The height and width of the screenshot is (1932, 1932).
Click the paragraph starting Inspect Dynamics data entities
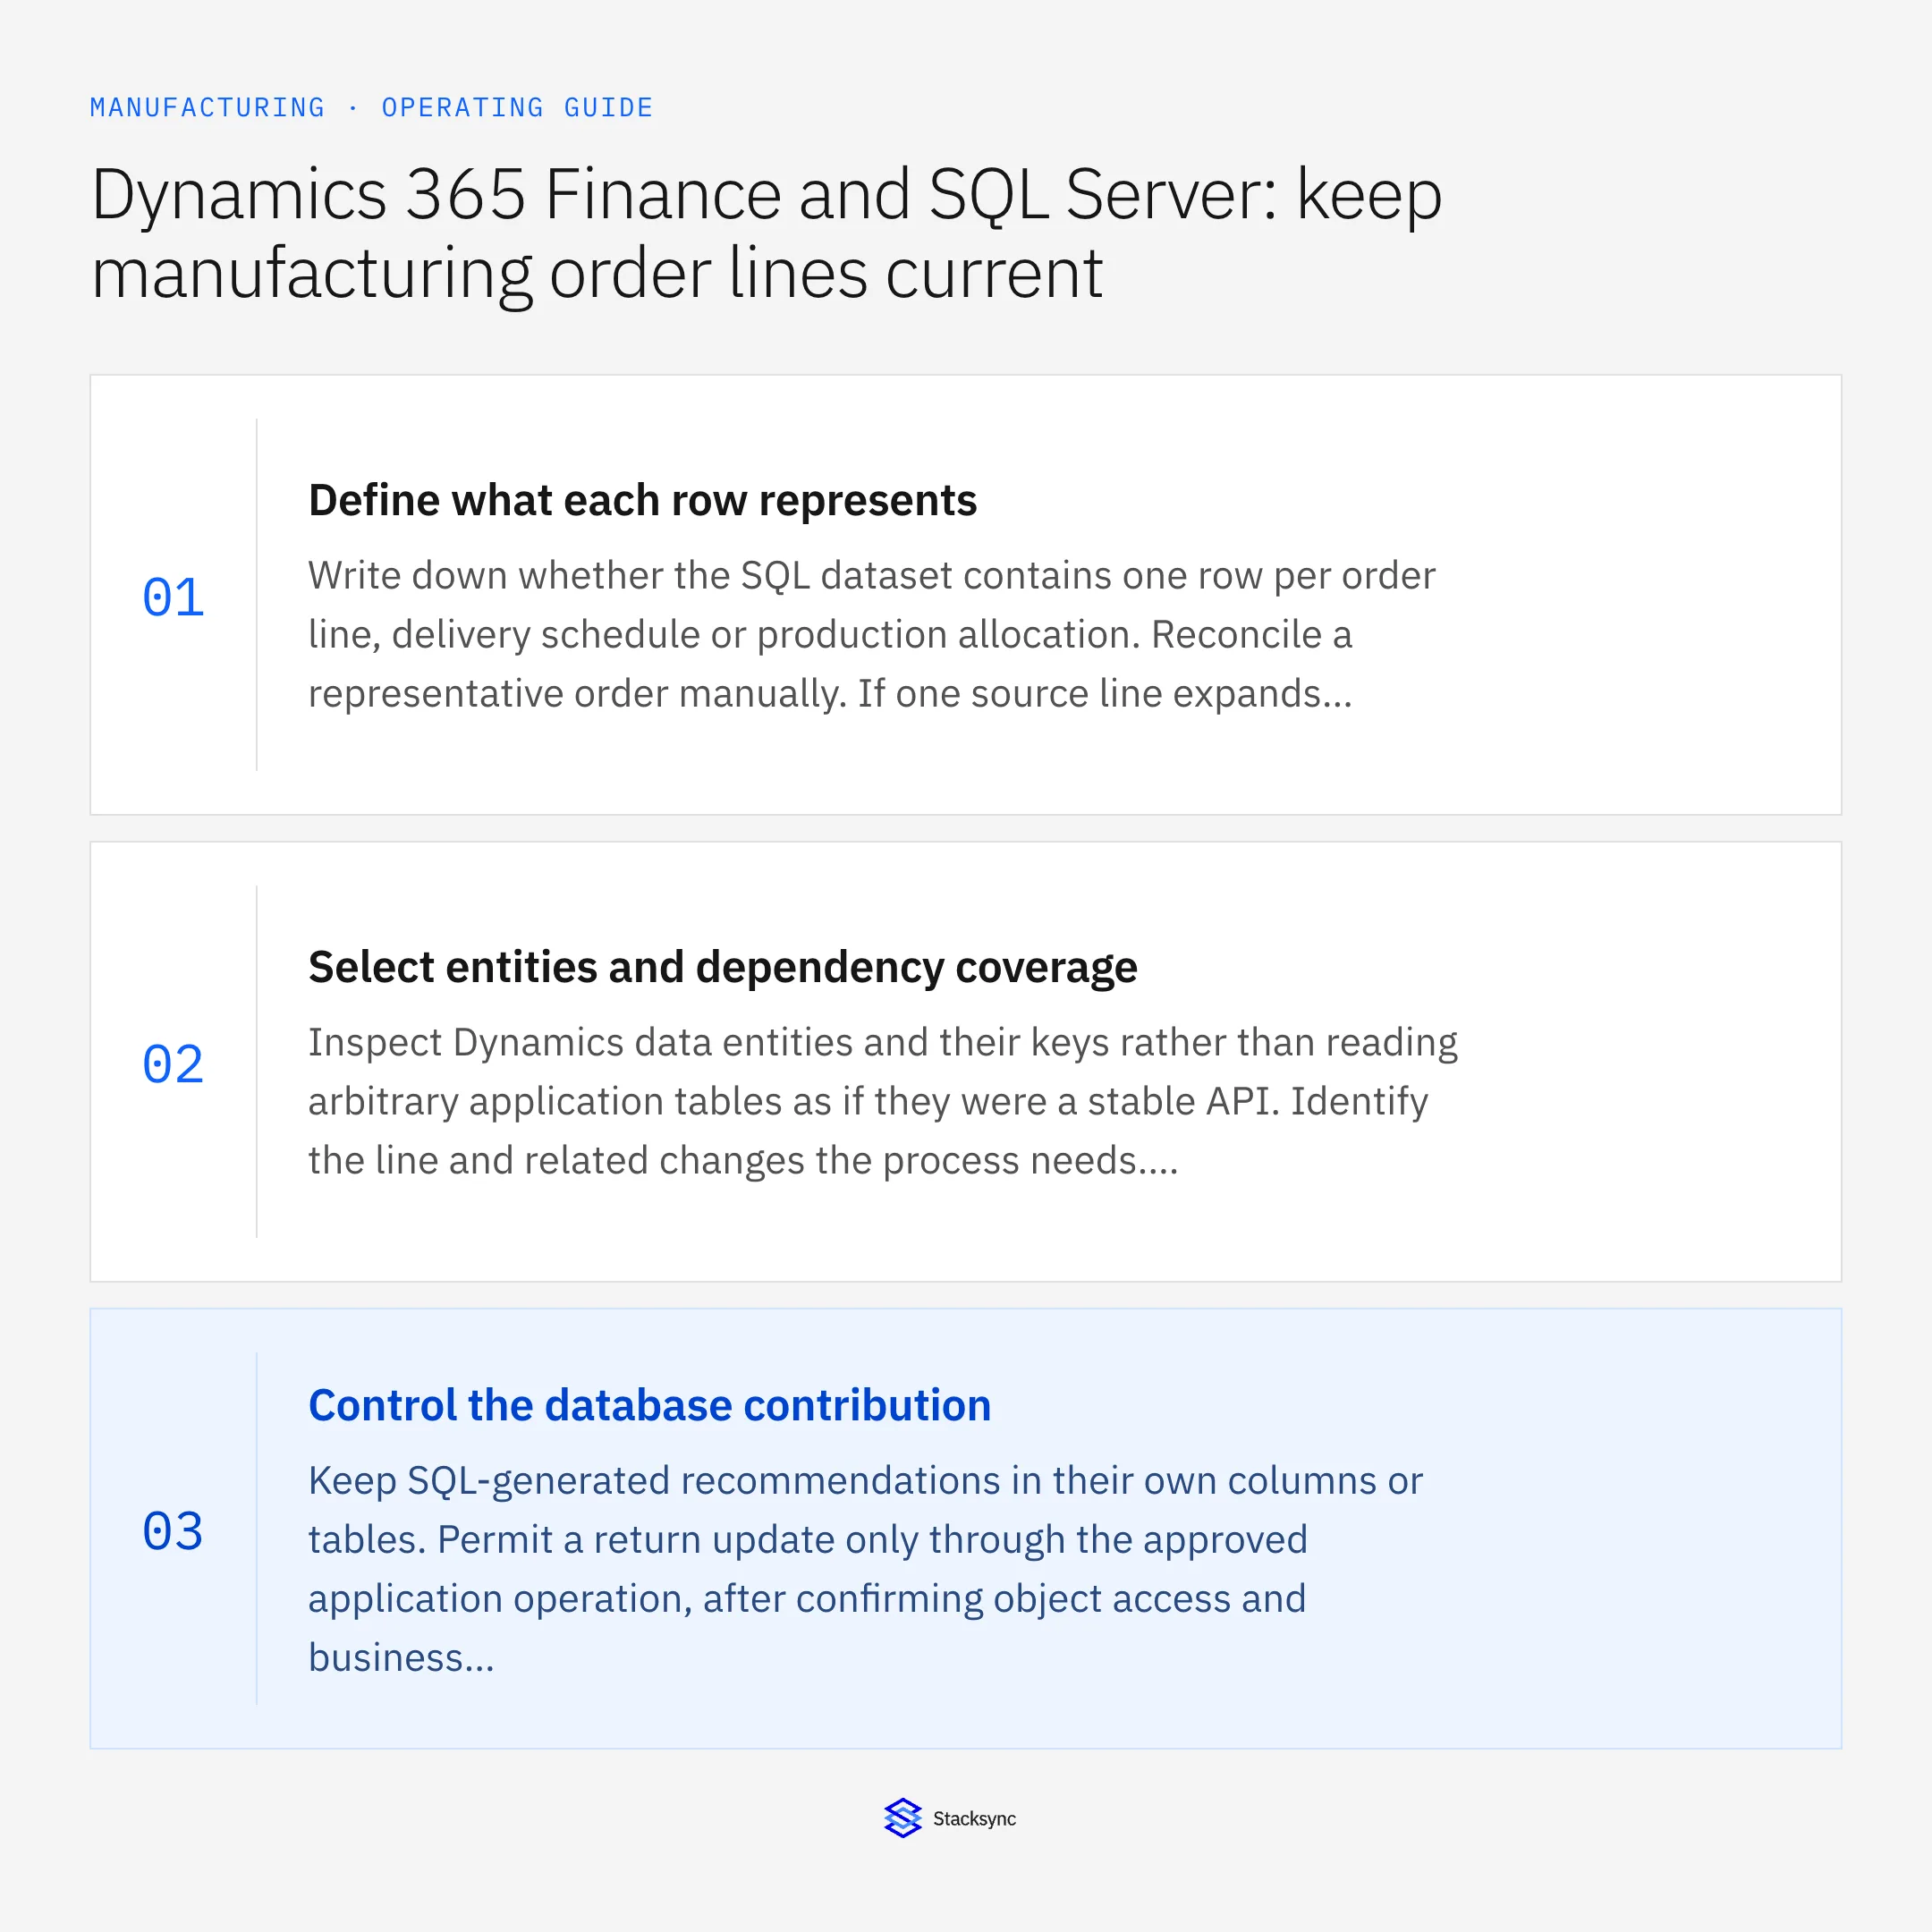tap(882, 1101)
